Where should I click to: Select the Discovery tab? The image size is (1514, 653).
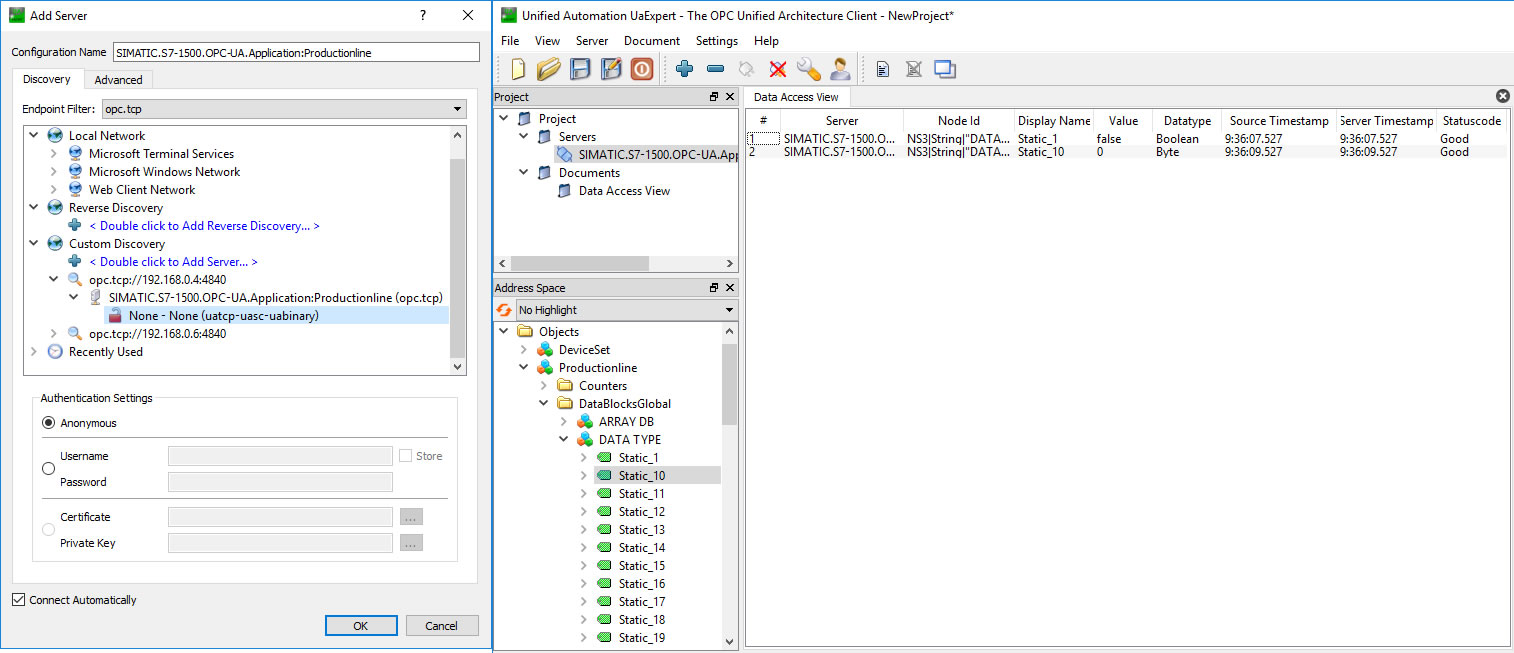tap(47, 79)
